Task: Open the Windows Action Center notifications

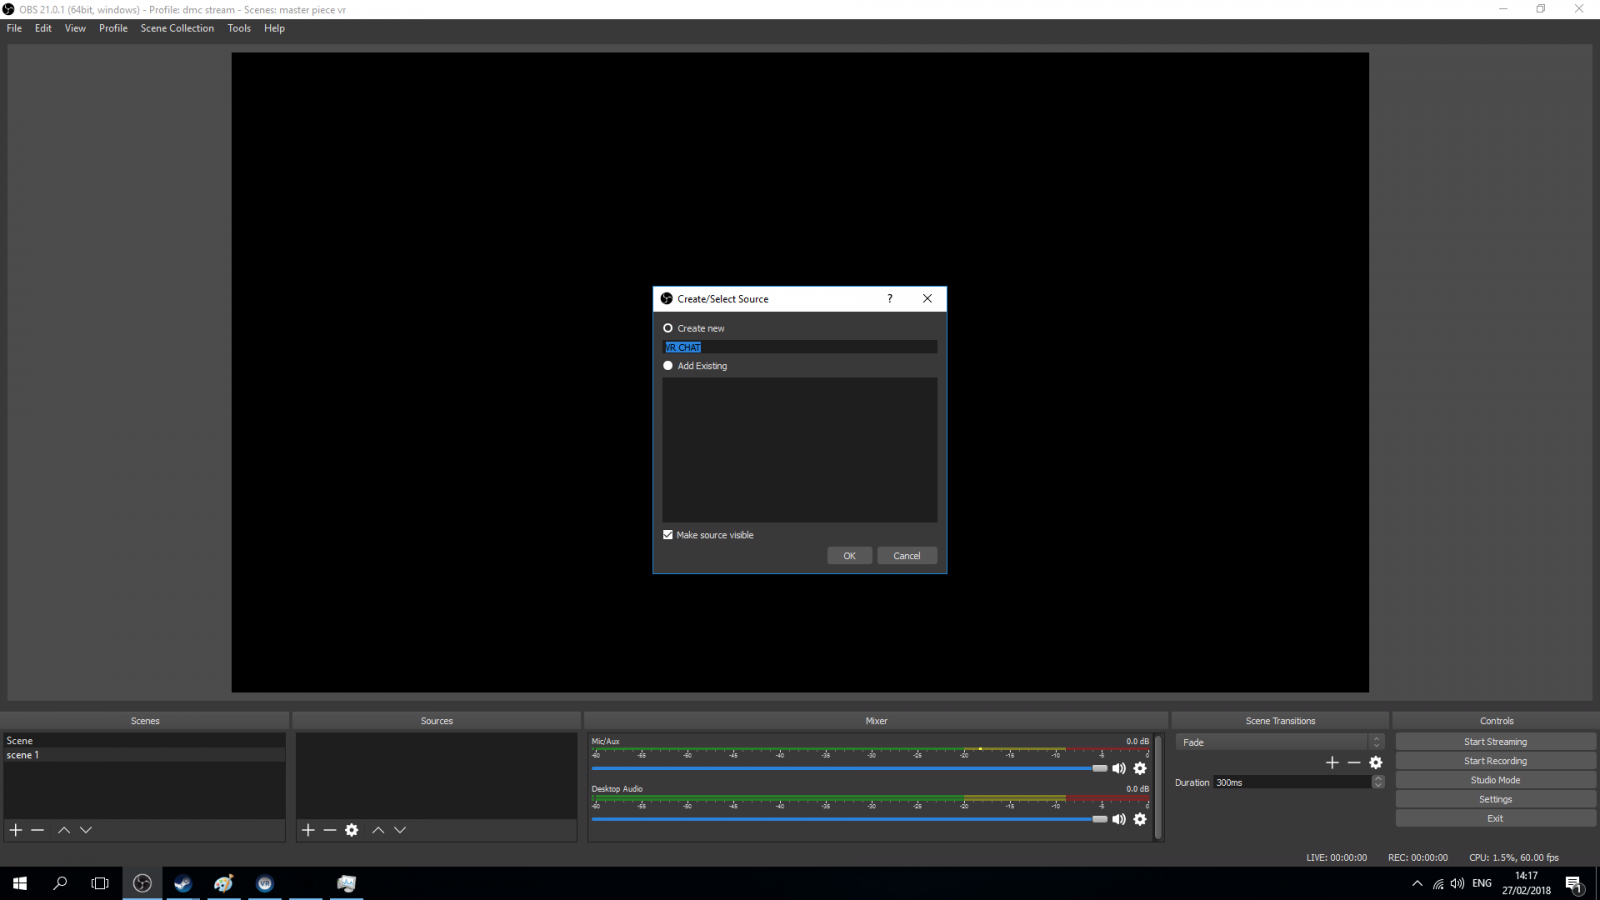Action: tap(1574, 884)
